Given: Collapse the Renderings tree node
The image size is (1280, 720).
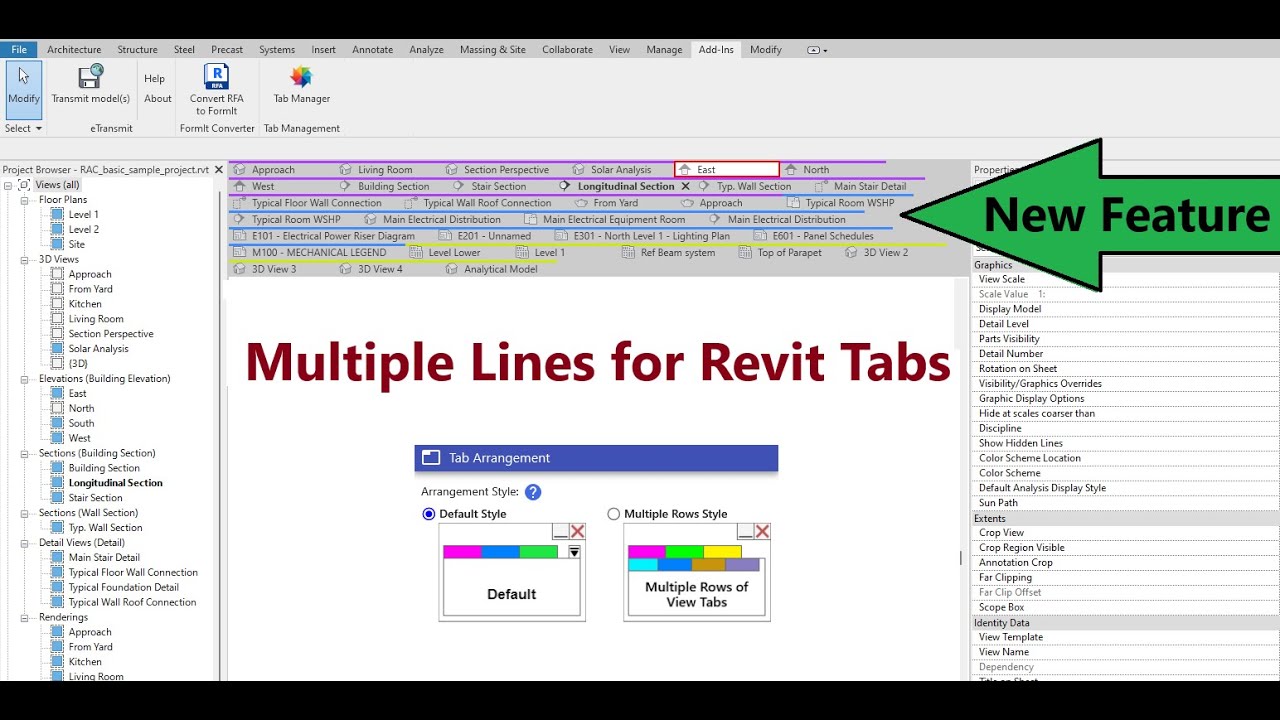Looking at the screenshot, I should pos(24,617).
